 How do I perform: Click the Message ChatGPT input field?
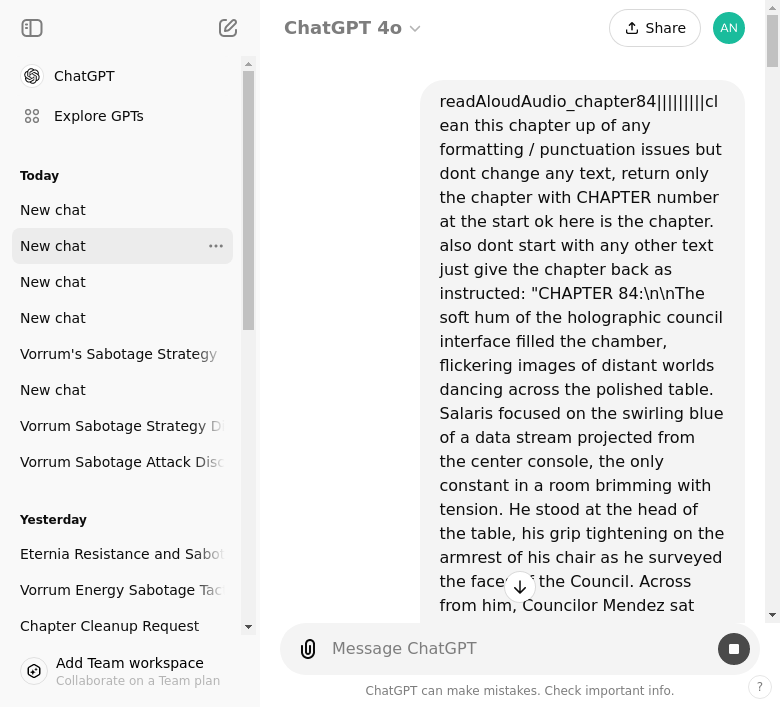[x=510, y=649]
